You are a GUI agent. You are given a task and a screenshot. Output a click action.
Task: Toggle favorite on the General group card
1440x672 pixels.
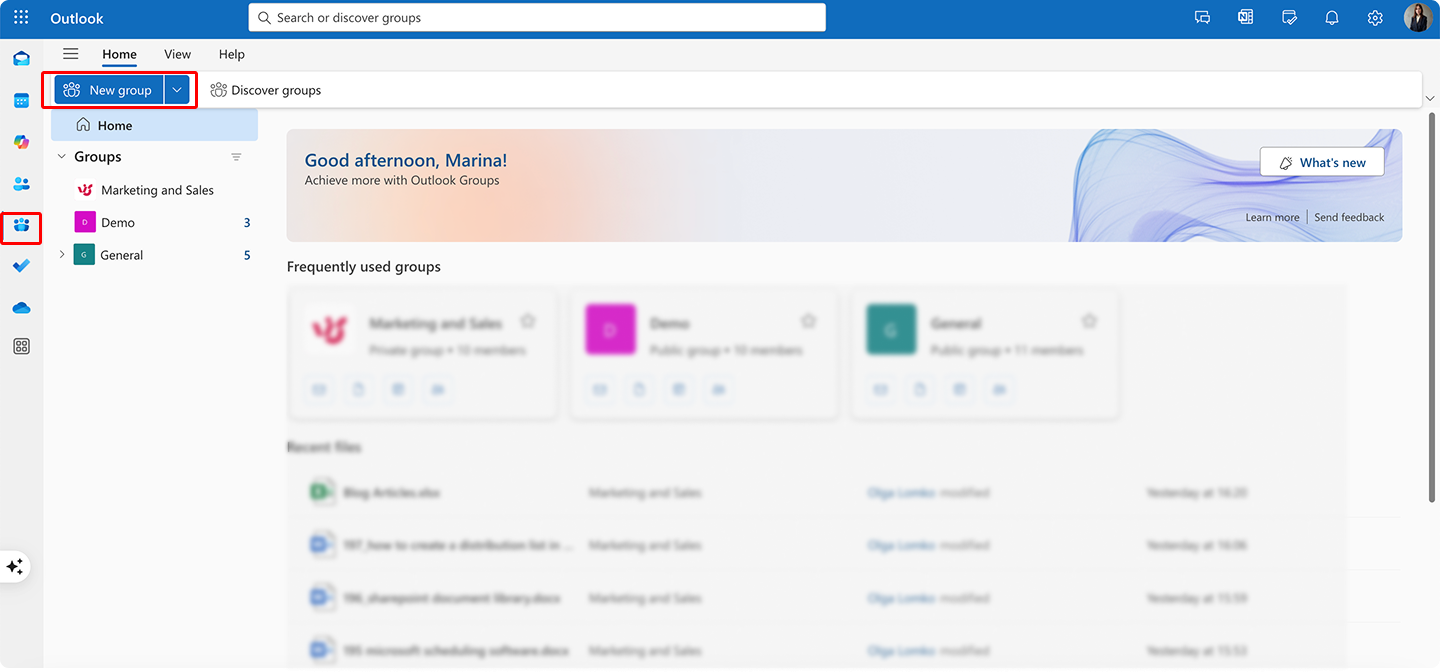[x=1089, y=321]
